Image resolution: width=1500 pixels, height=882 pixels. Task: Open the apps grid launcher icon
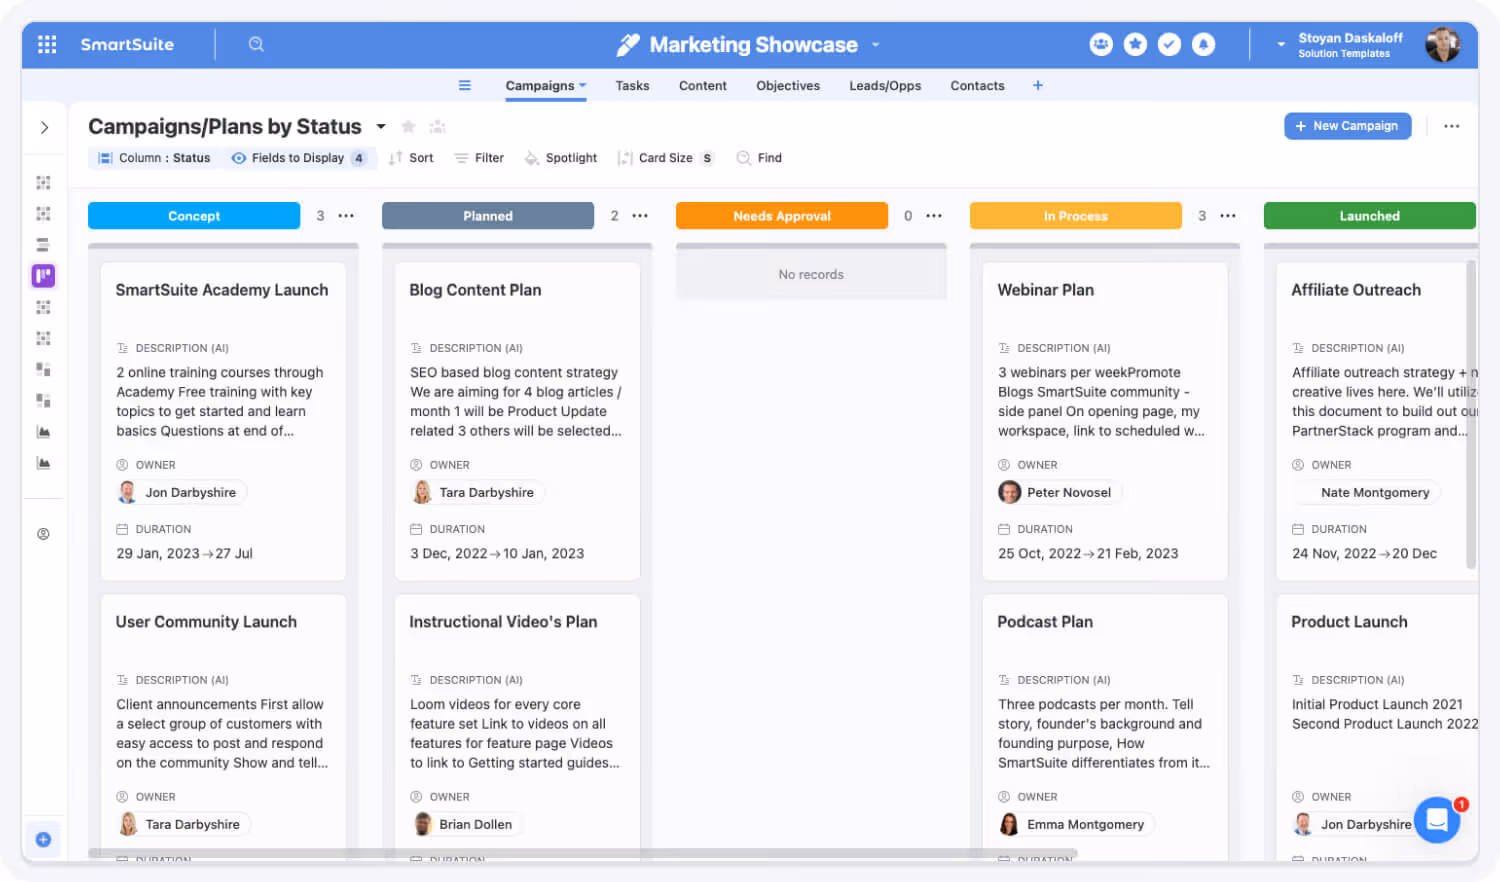tap(47, 44)
